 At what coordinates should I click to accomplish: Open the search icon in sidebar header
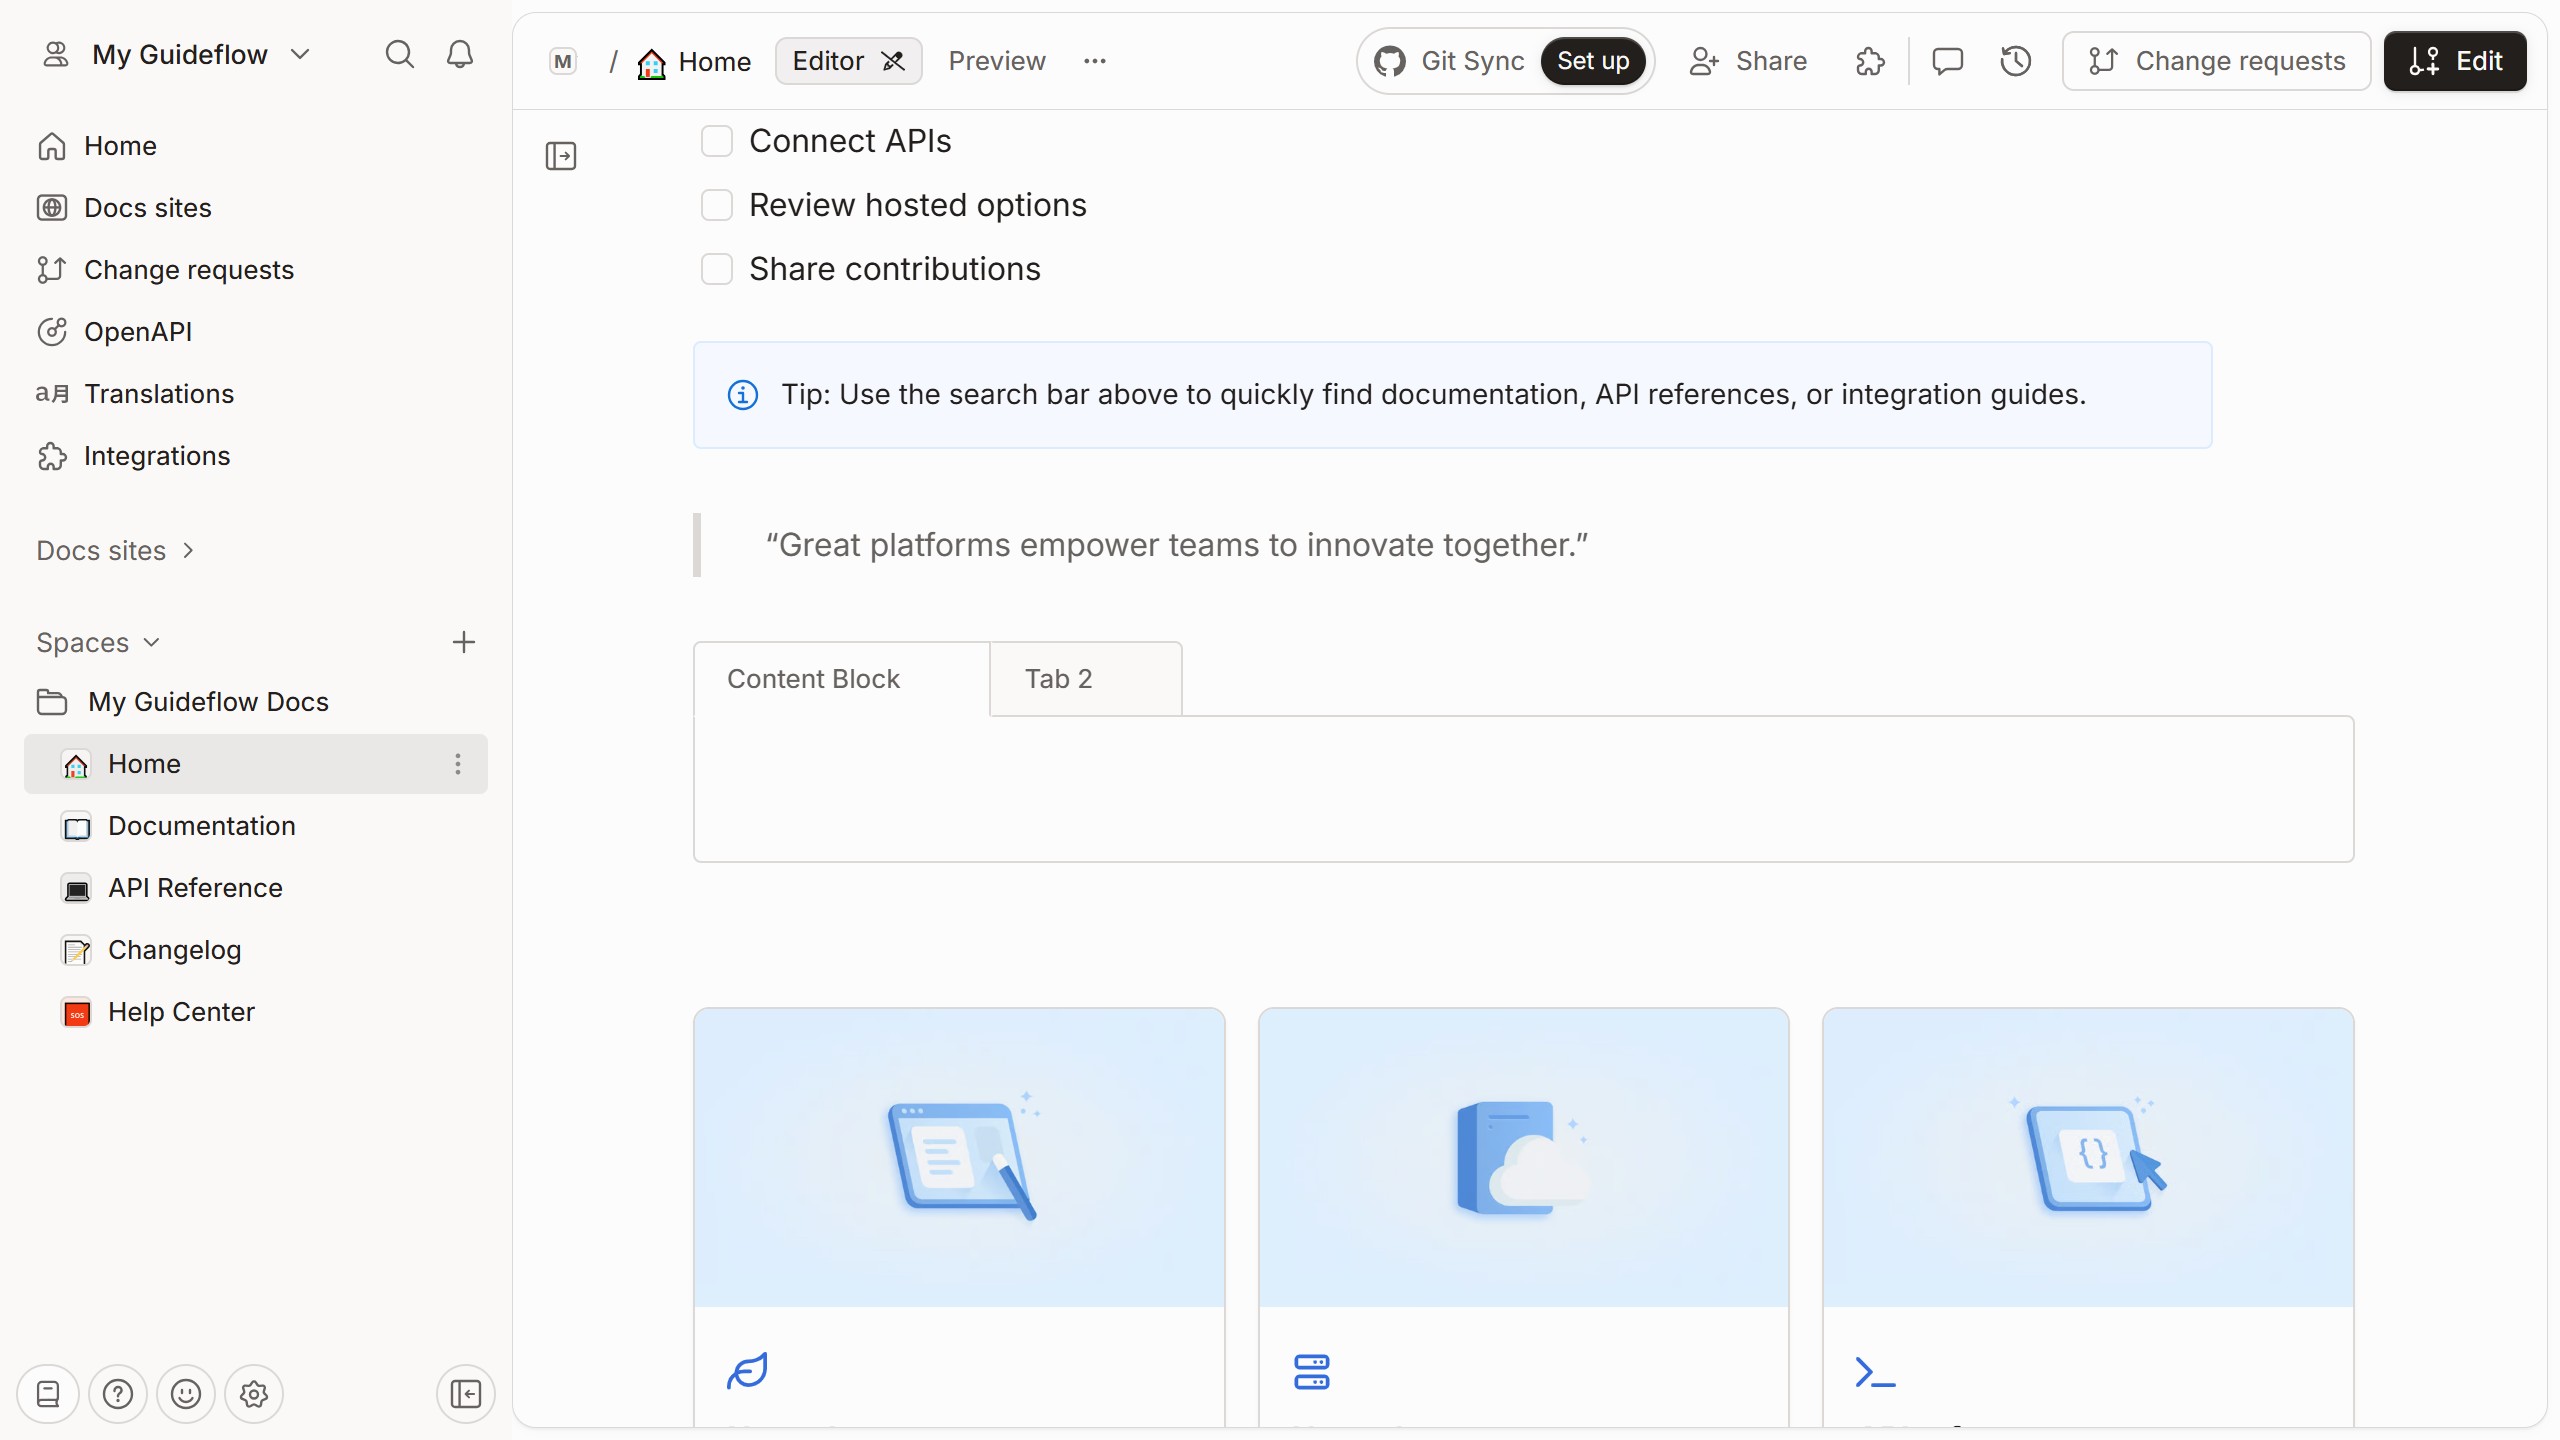pyautogui.click(x=399, y=54)
